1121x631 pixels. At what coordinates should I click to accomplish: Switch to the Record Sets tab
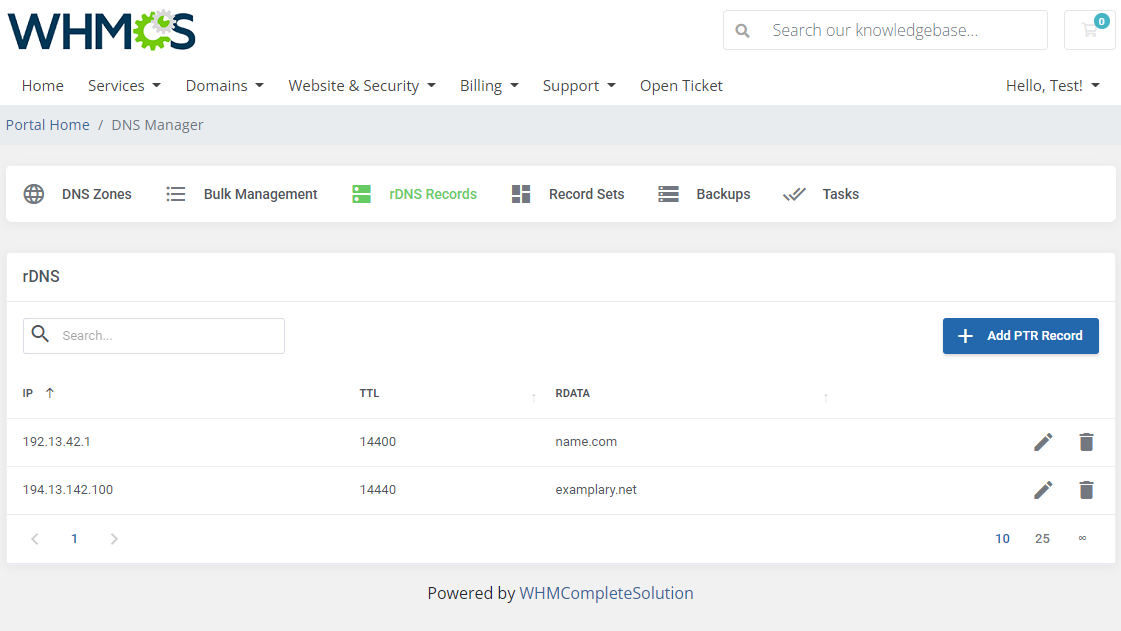tap(586, 194)
